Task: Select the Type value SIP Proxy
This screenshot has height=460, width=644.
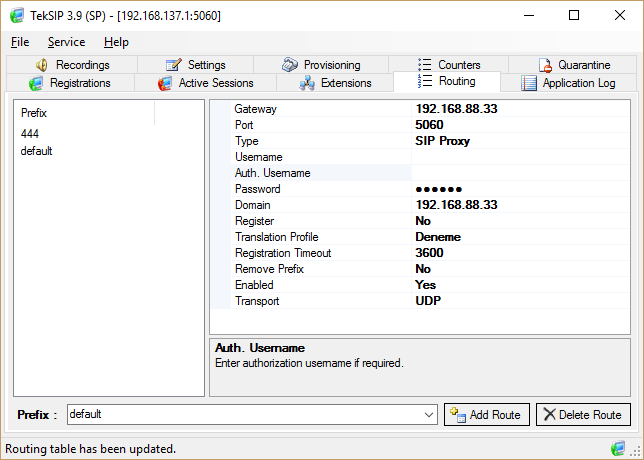Action: tap(442, 140)
